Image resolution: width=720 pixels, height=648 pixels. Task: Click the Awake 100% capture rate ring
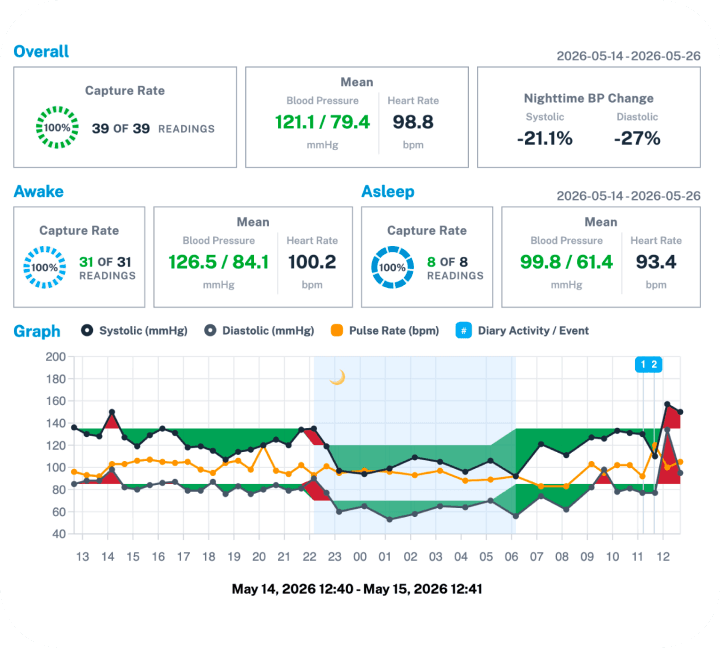(x=45, y=267)
